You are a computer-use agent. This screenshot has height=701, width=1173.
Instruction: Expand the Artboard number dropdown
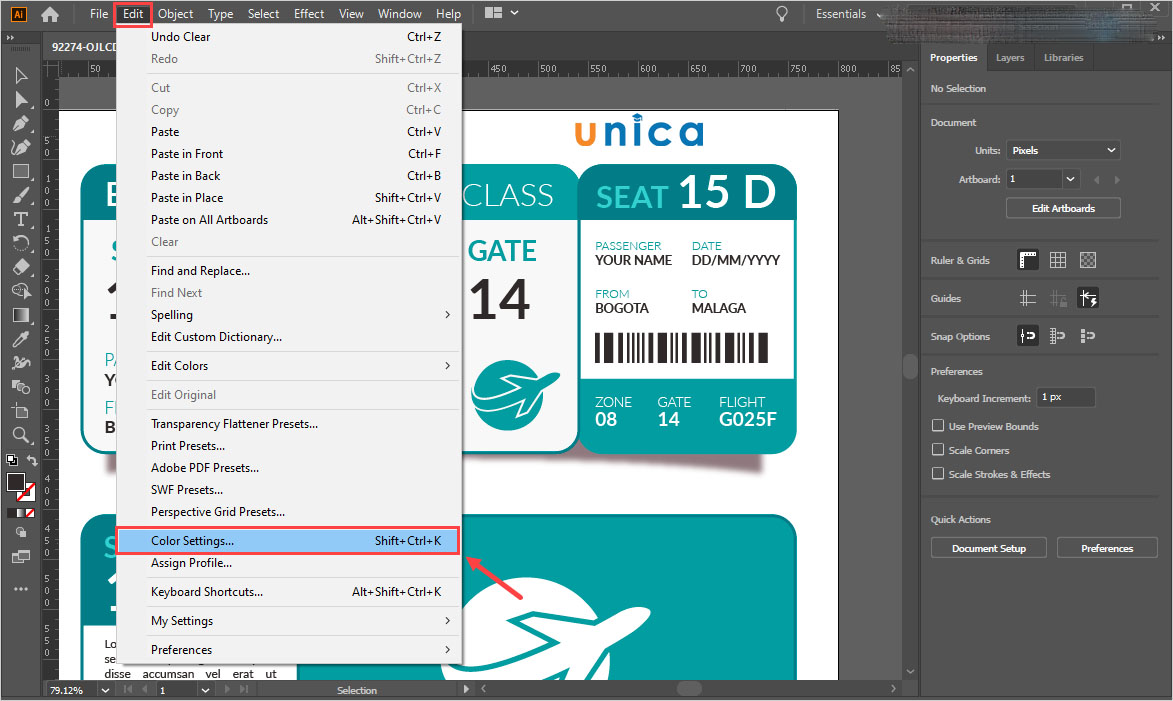click(x=1071, y=179)
